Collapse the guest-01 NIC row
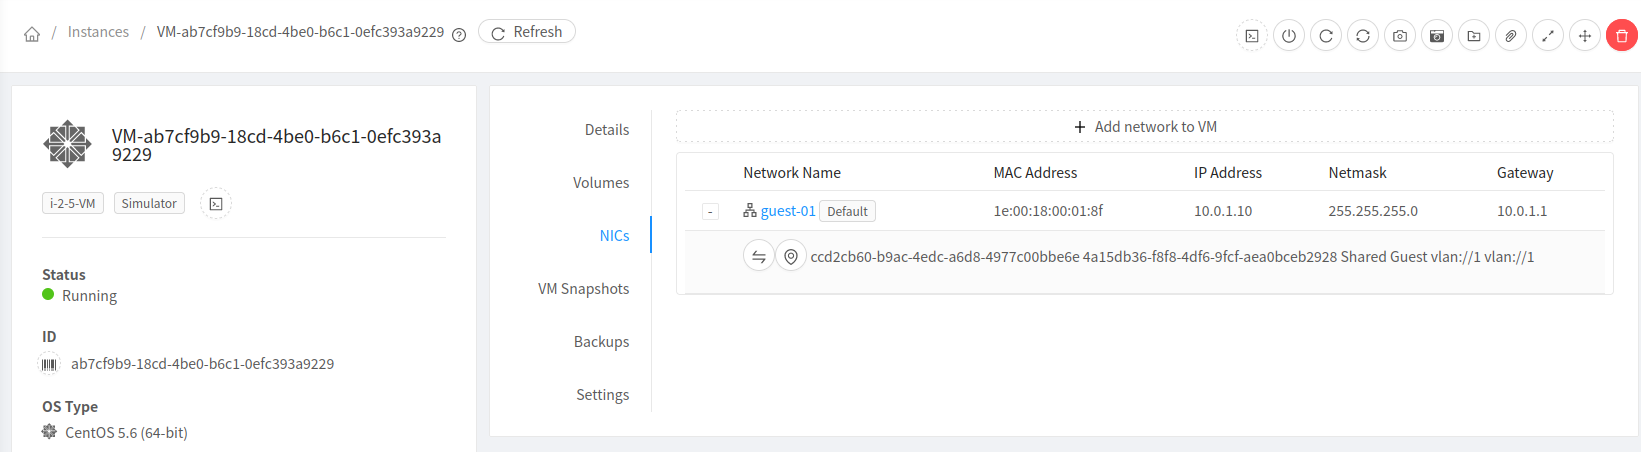The image size is (1641, 452). coord(710,211)
